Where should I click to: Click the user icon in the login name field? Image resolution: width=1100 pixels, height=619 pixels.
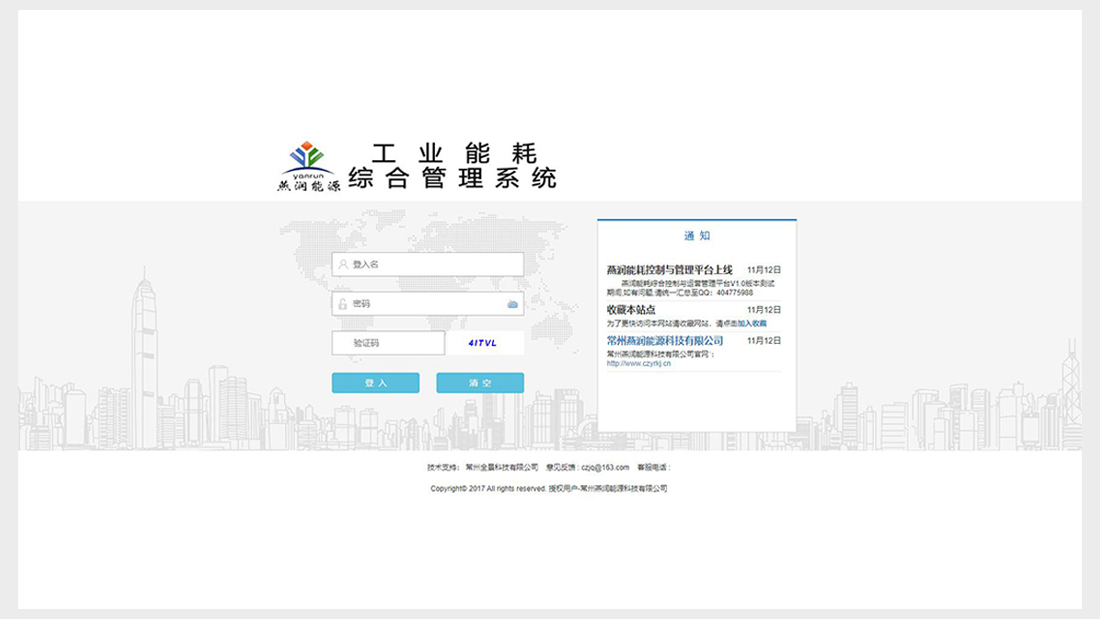343,265
